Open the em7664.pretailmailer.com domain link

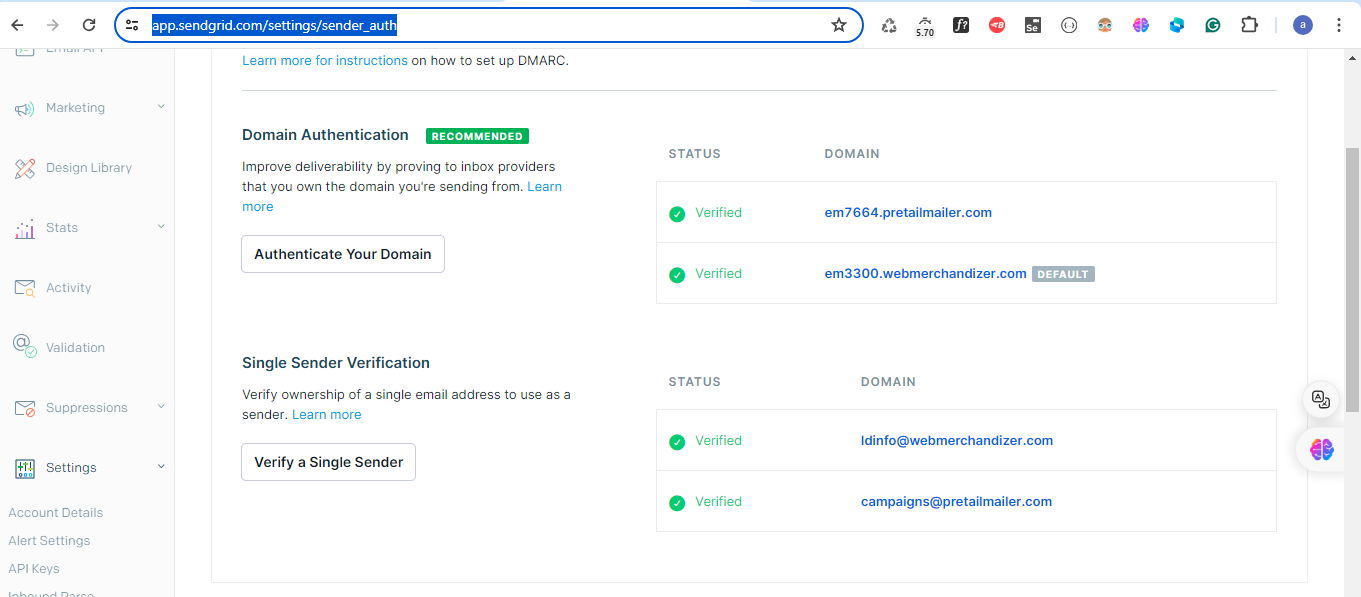coord(908,212)
